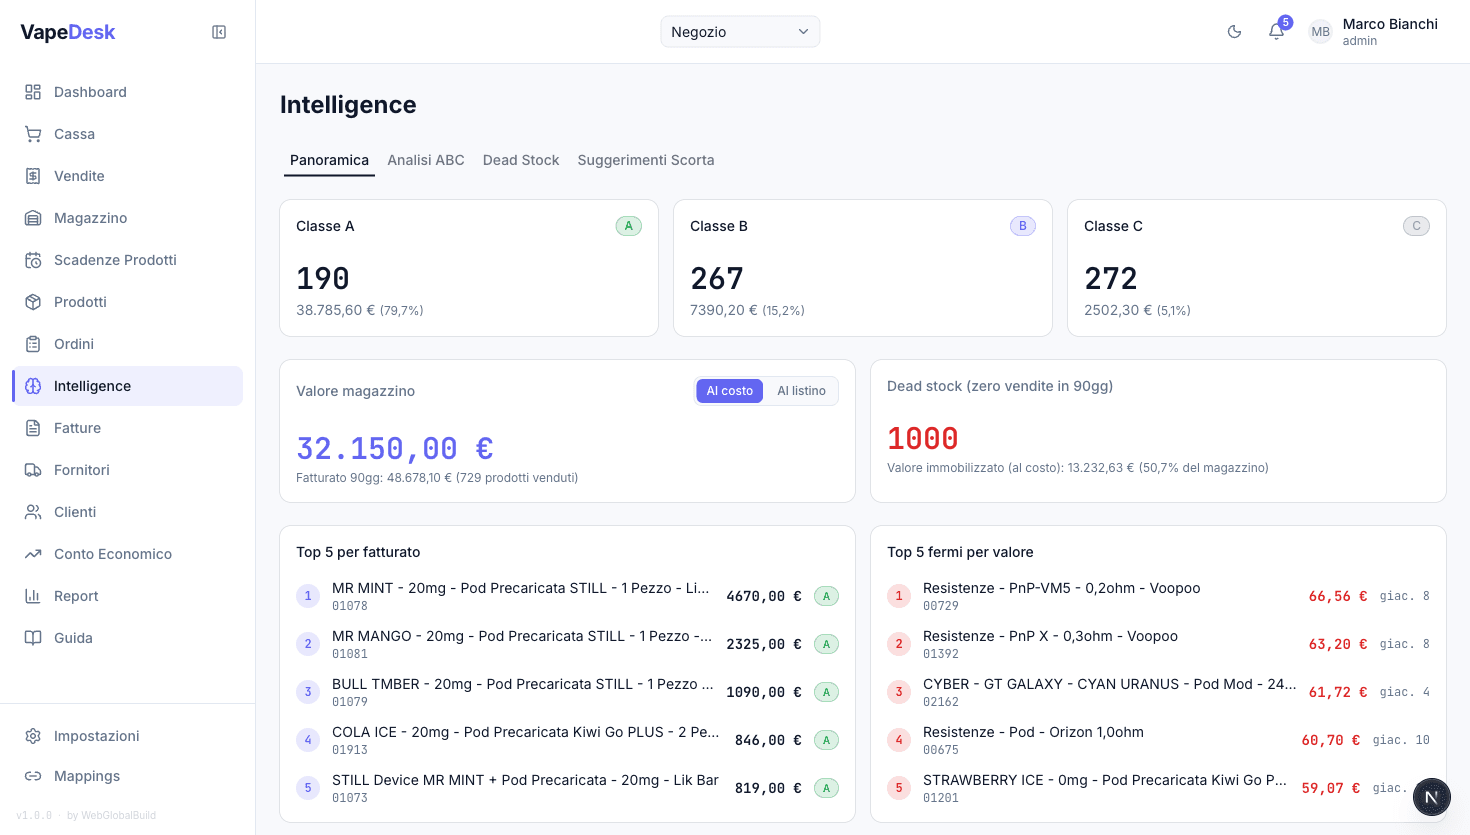Switch to the Analisi ABC tab
Viewport: 1470px width, 835px height.
point(426,160)
